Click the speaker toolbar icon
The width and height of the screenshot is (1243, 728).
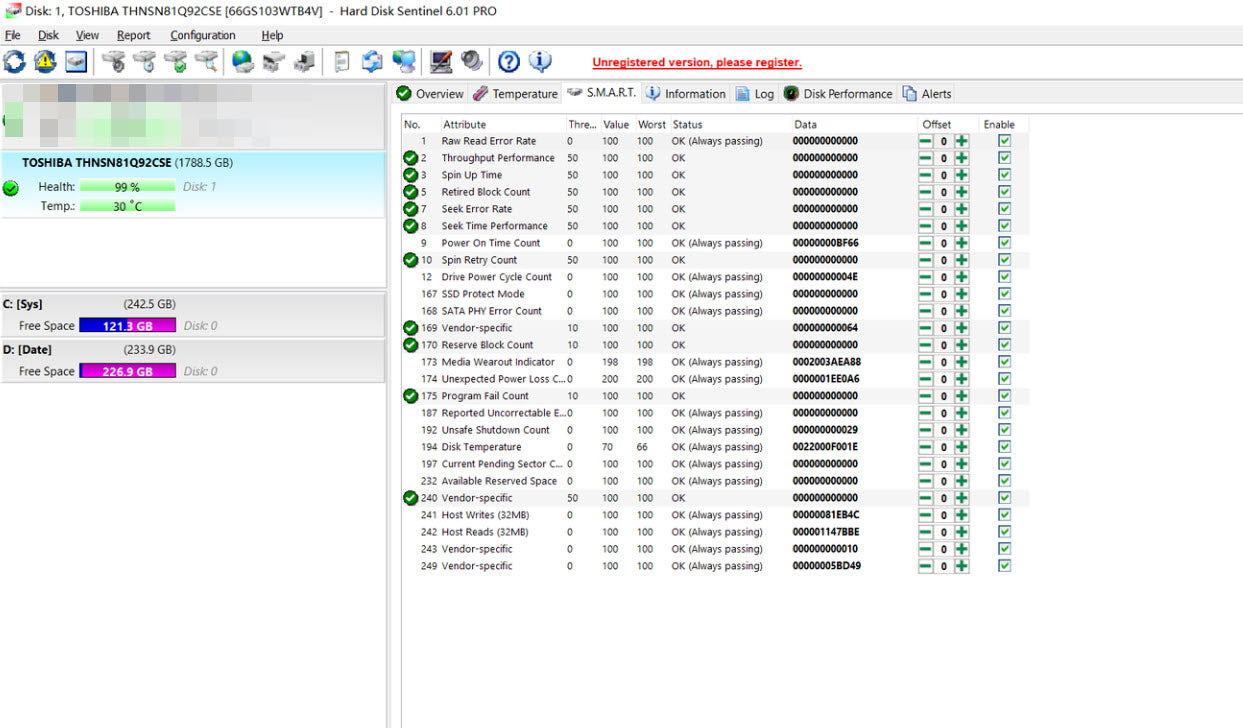click(x=471, y=62)
